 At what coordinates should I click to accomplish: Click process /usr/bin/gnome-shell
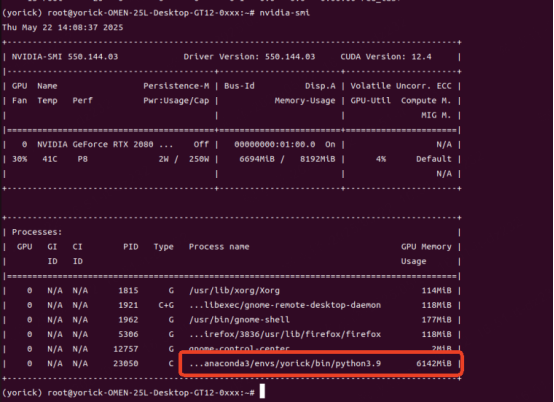click(x=239, y=320)
